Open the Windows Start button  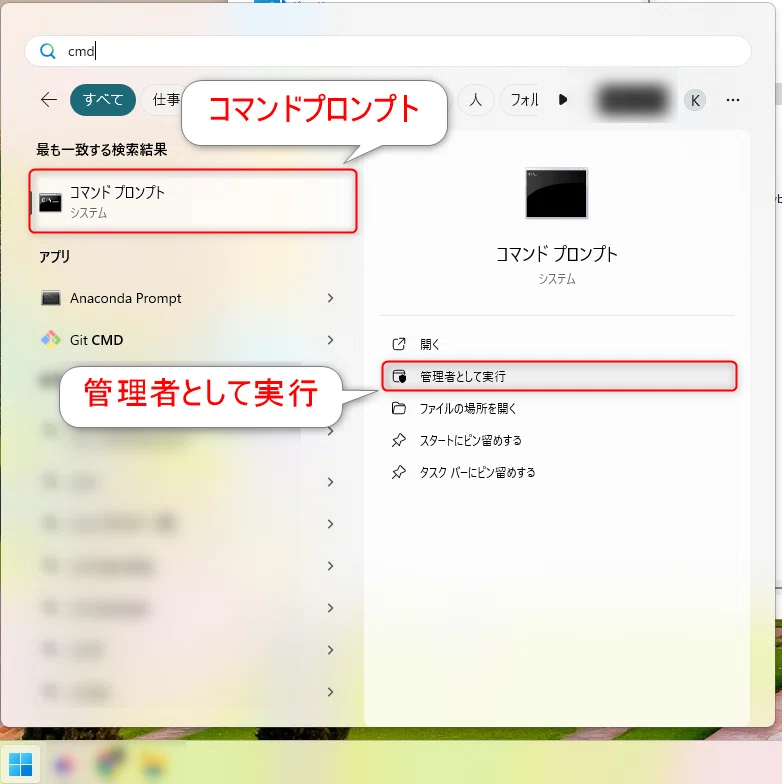click(20, 764)
